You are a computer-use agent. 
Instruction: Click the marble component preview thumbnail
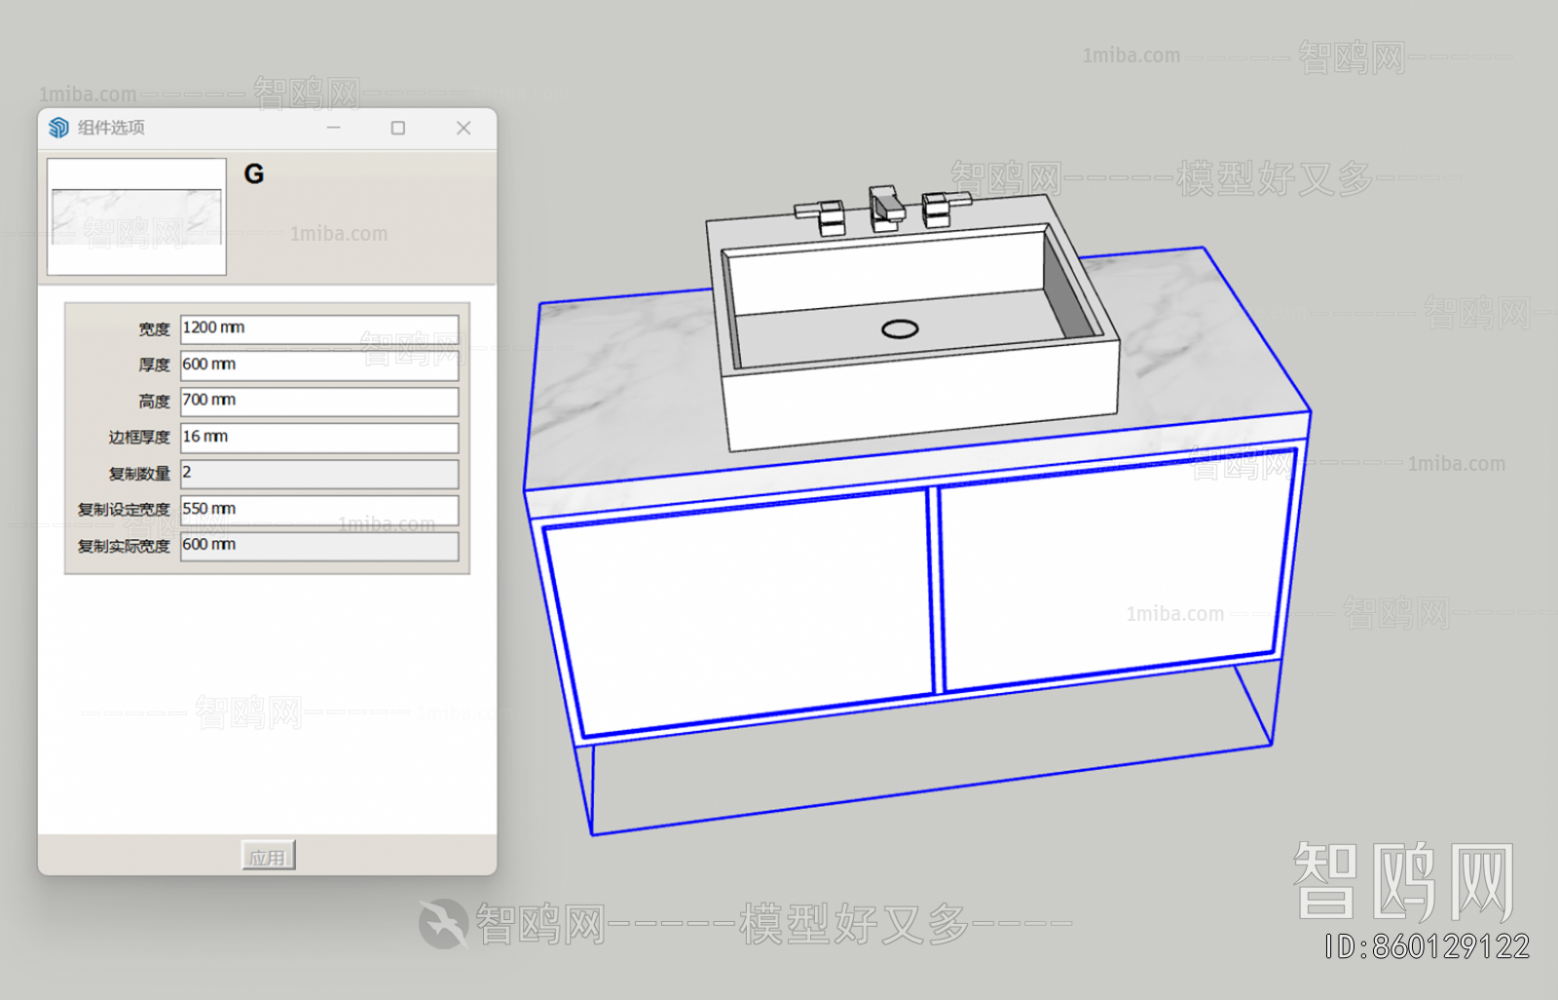click(x=137, y=217)
